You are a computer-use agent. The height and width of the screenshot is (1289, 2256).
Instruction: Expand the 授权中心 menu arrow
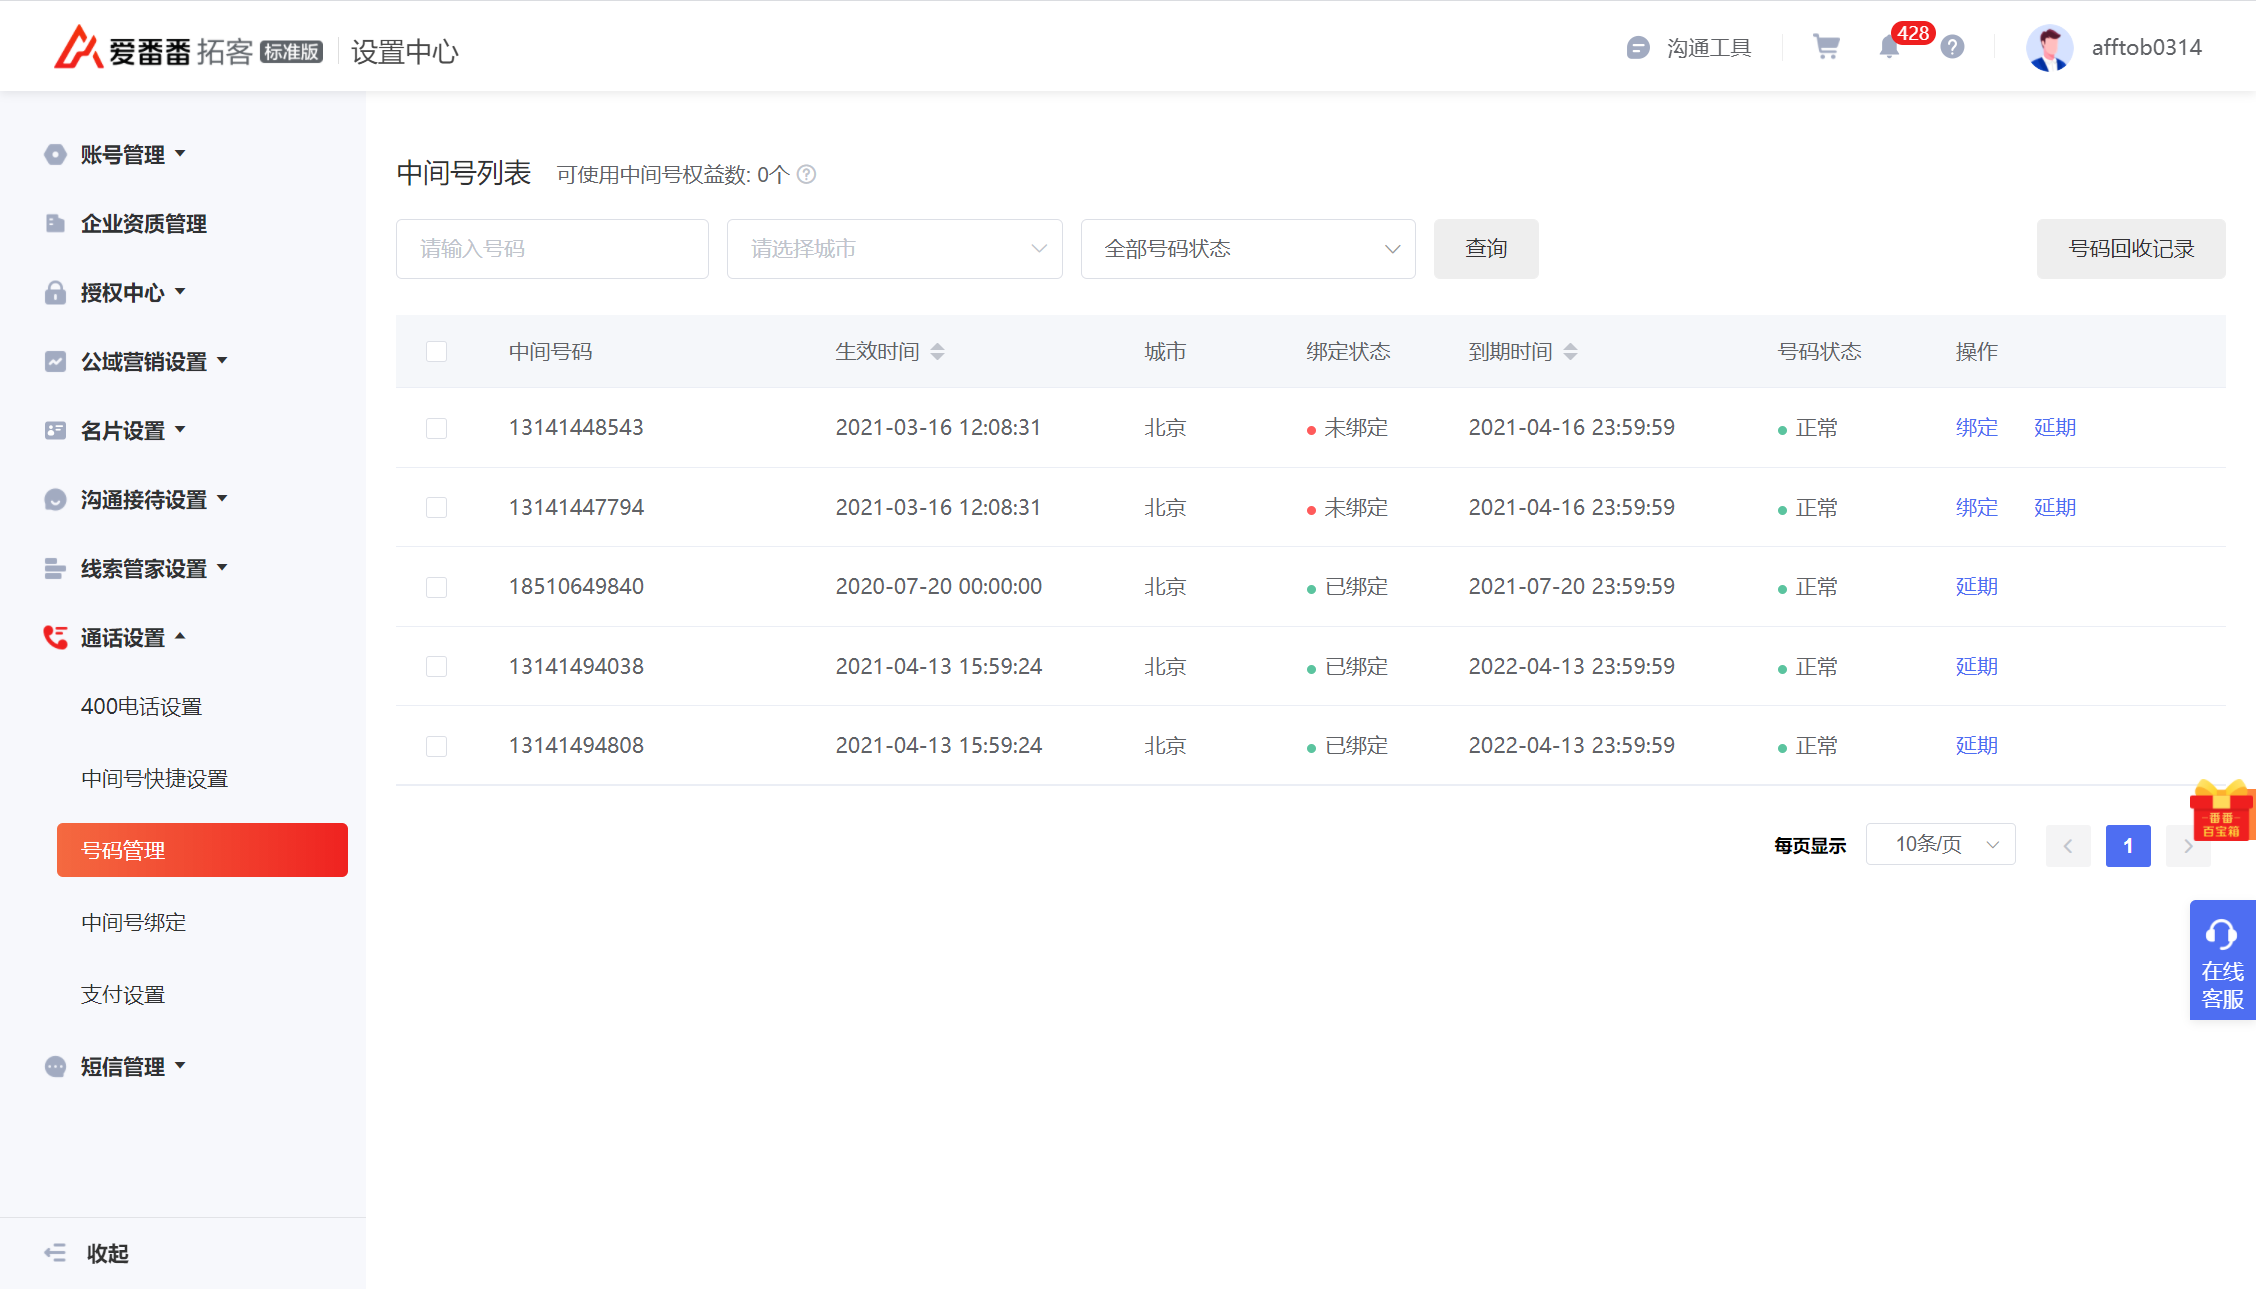pos(180,291)
